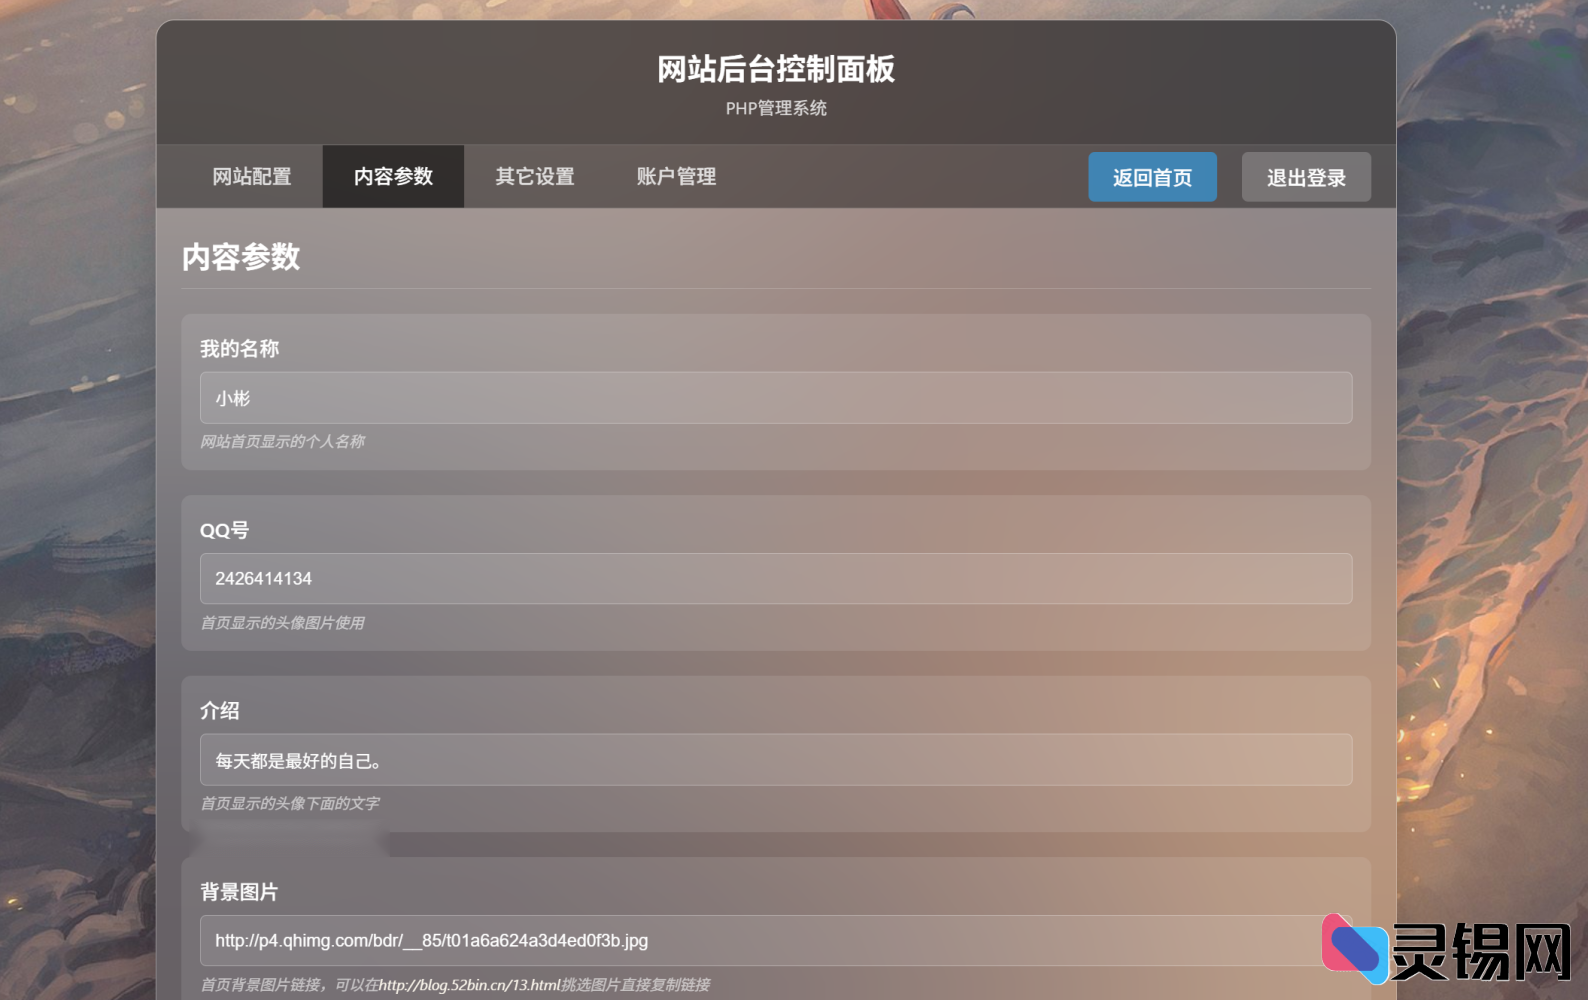The image size is (1588, 1000).
Task: Click the 我的名称 field label
Action: [240, 349]
